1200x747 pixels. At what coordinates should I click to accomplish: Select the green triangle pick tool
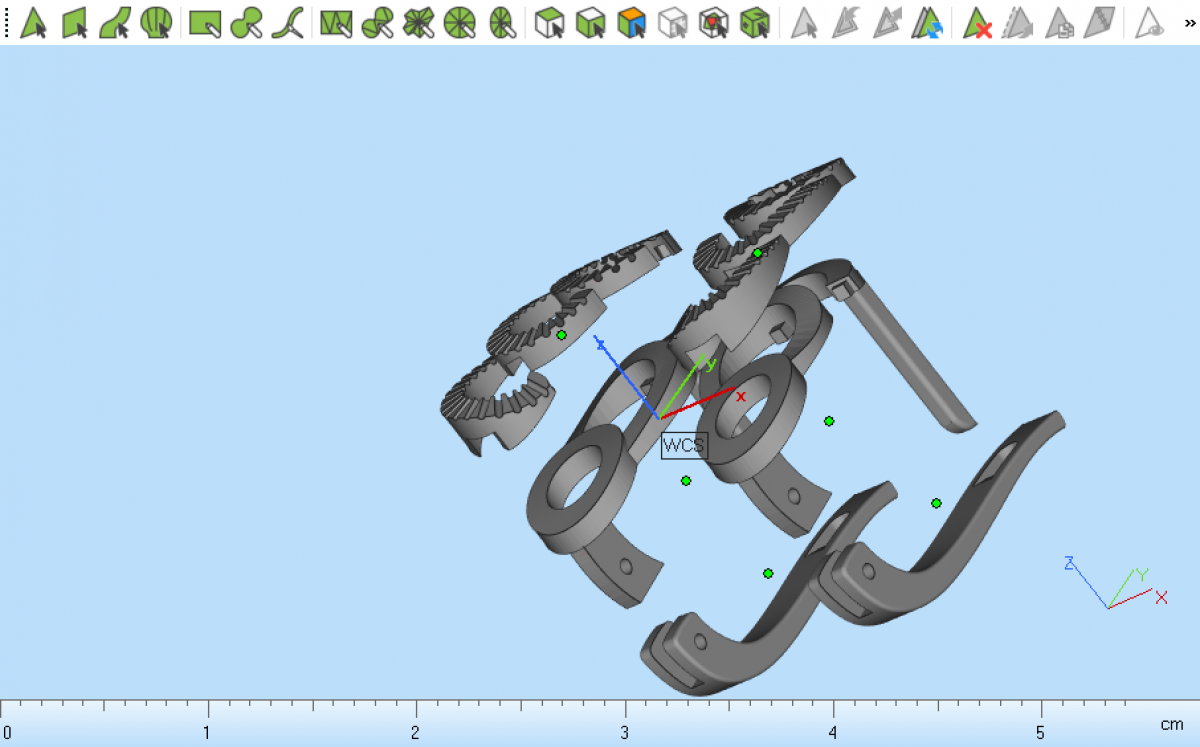click(34, 22)
